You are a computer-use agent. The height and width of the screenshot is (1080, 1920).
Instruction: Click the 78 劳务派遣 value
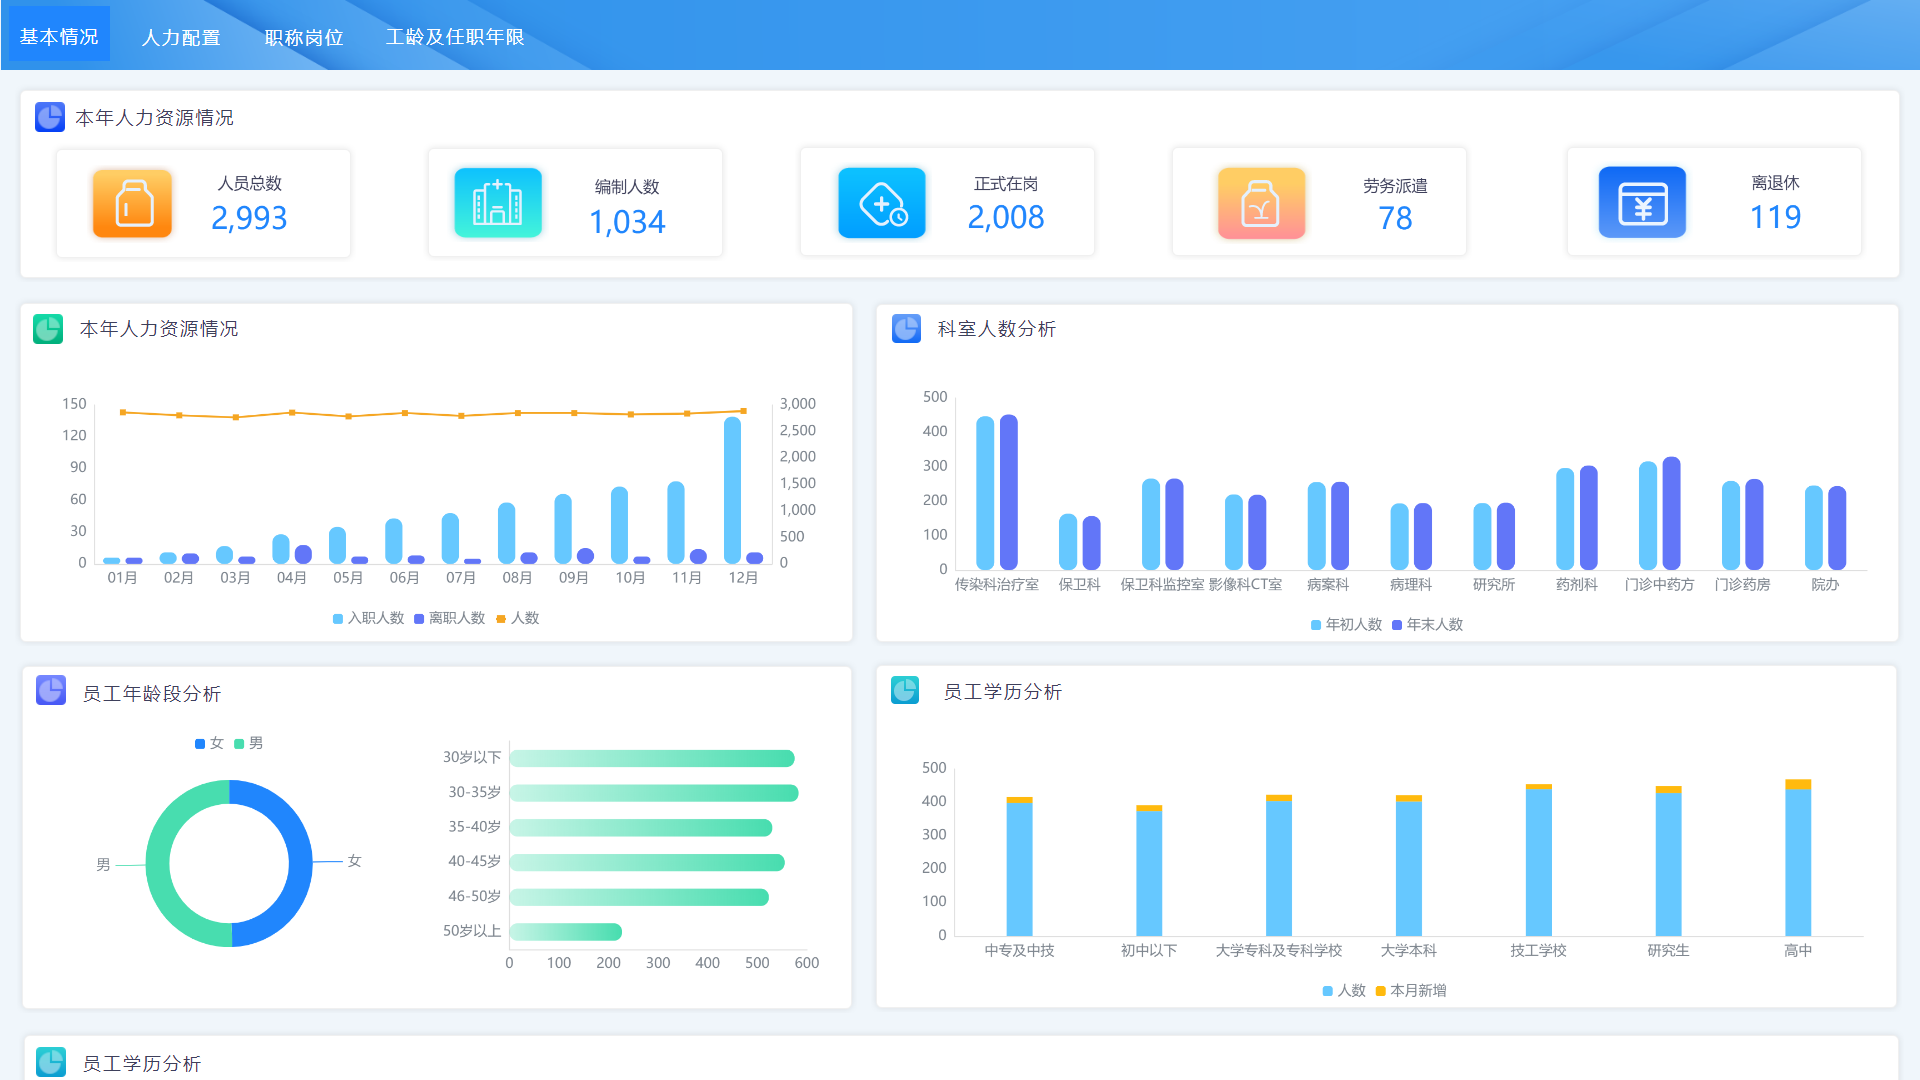[1395, 217]
